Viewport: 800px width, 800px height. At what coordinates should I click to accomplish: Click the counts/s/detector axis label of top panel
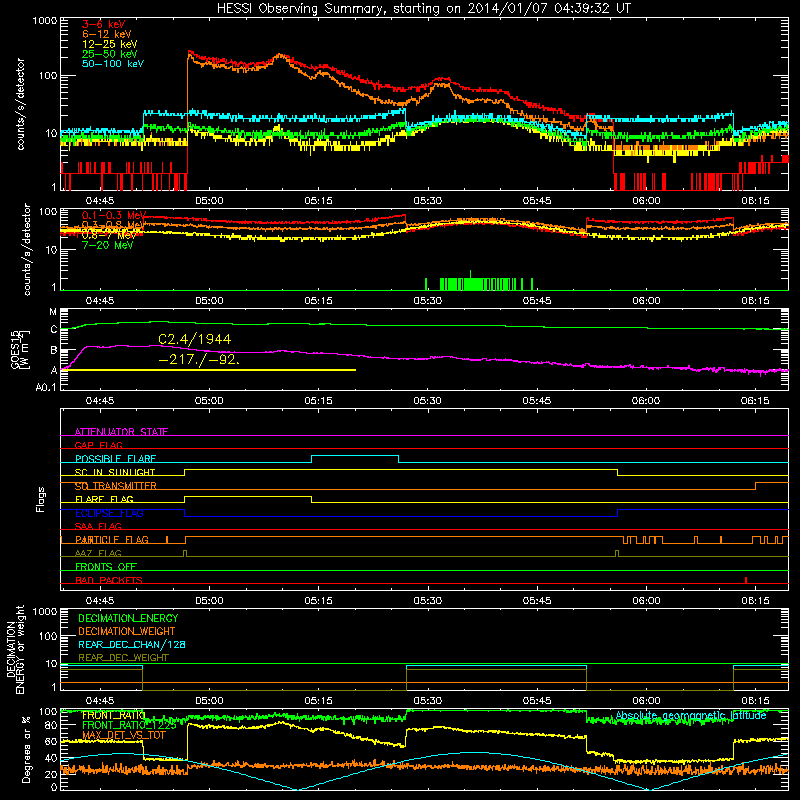point(20,104)
